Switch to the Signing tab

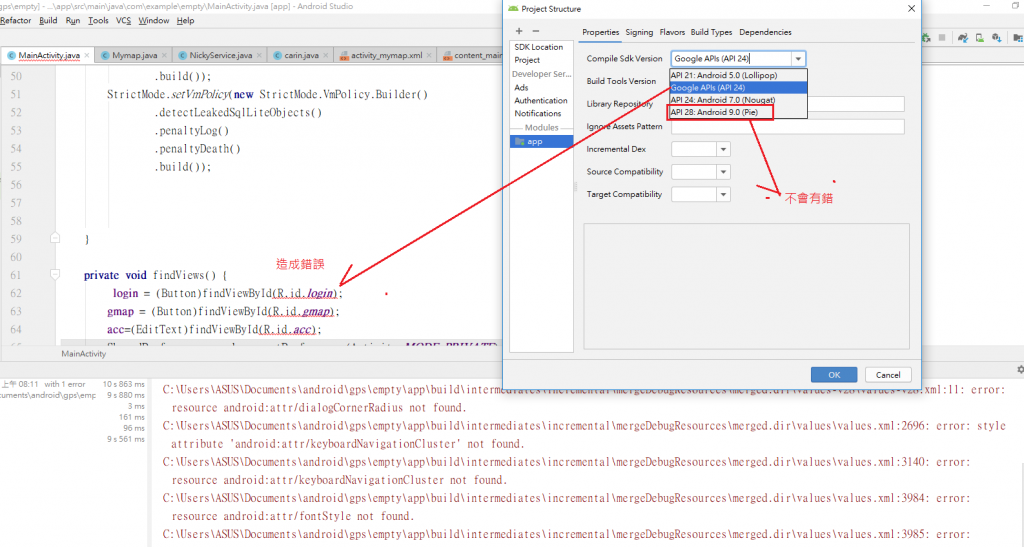(x=639, y=32)
